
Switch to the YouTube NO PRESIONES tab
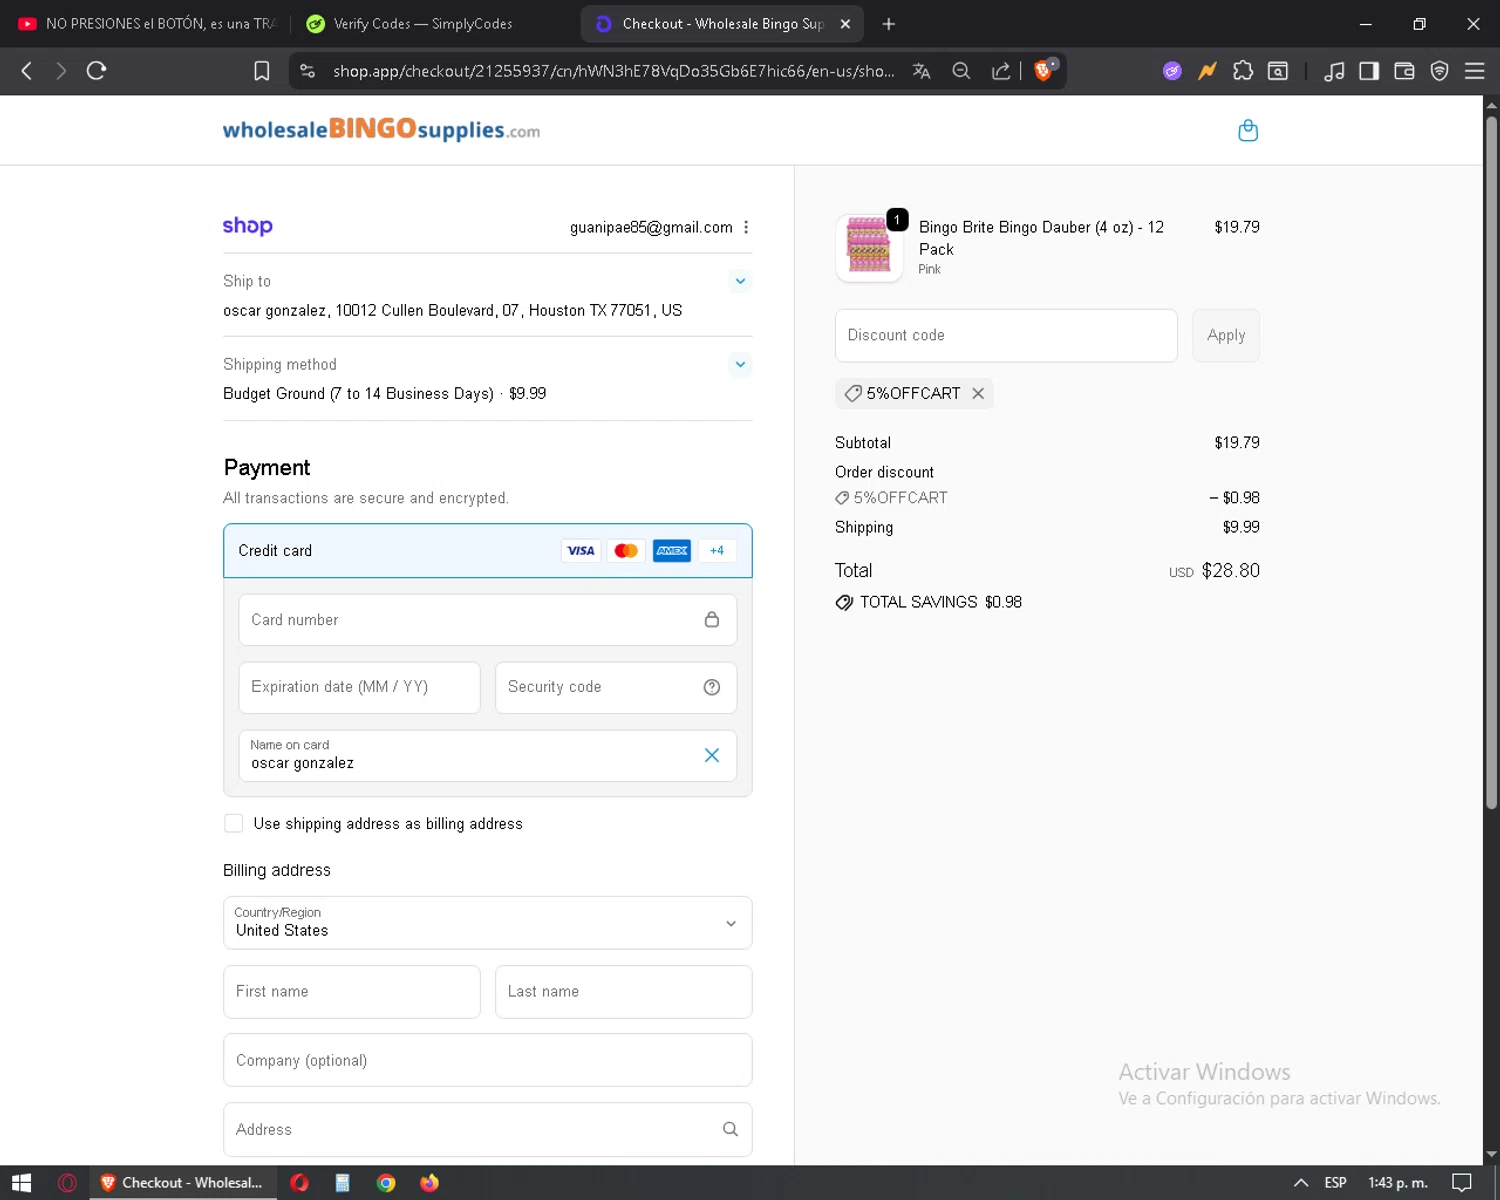(146, 24)
